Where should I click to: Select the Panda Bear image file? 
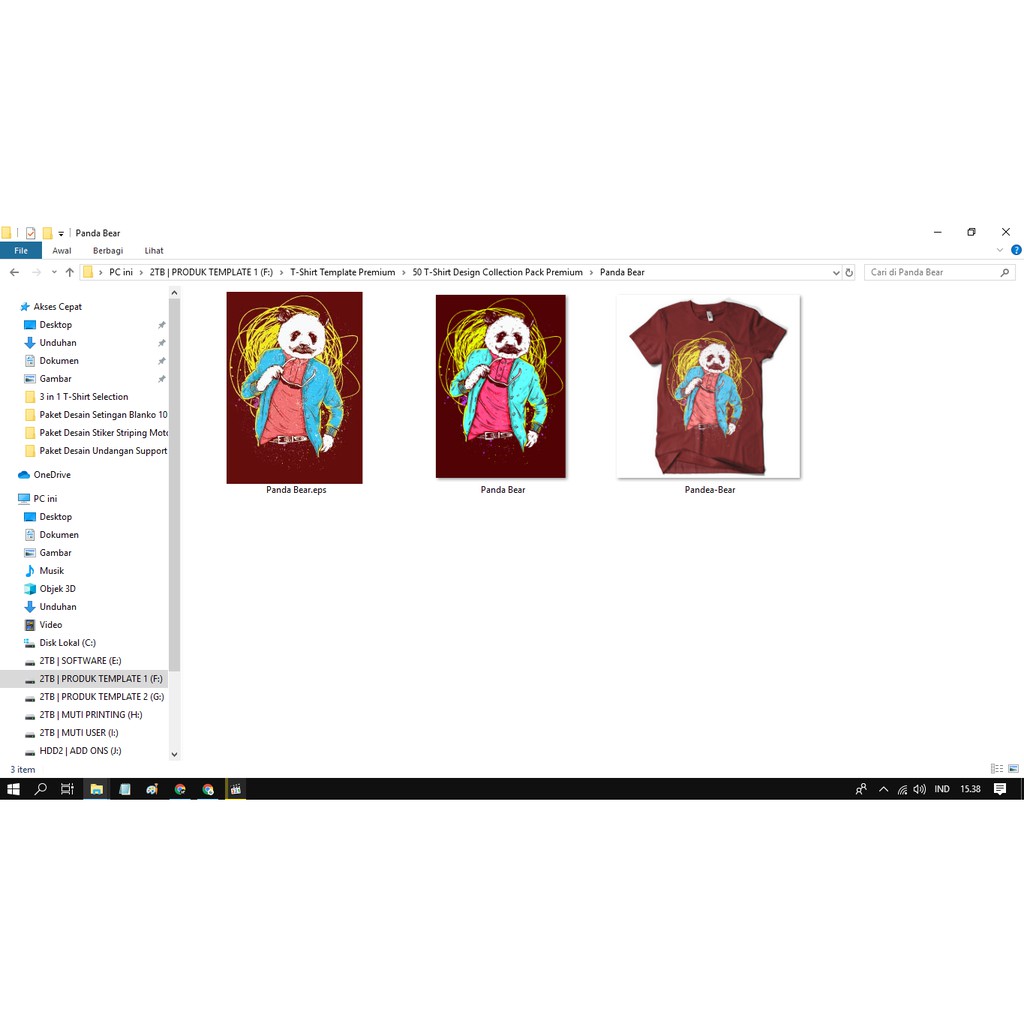pyautogui.click(x=501, y=387)
